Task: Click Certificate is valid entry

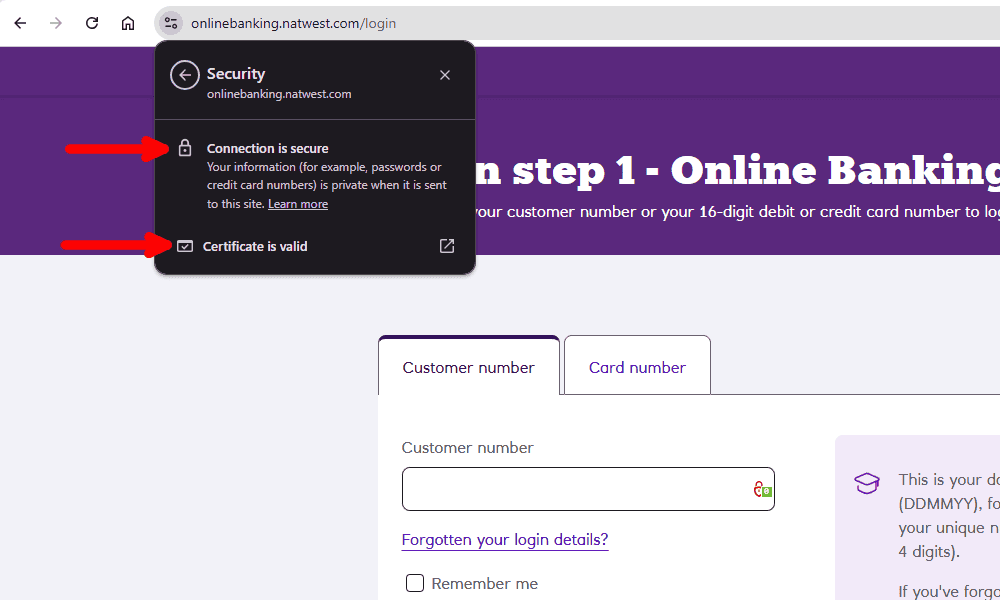Action: [315, 246]
